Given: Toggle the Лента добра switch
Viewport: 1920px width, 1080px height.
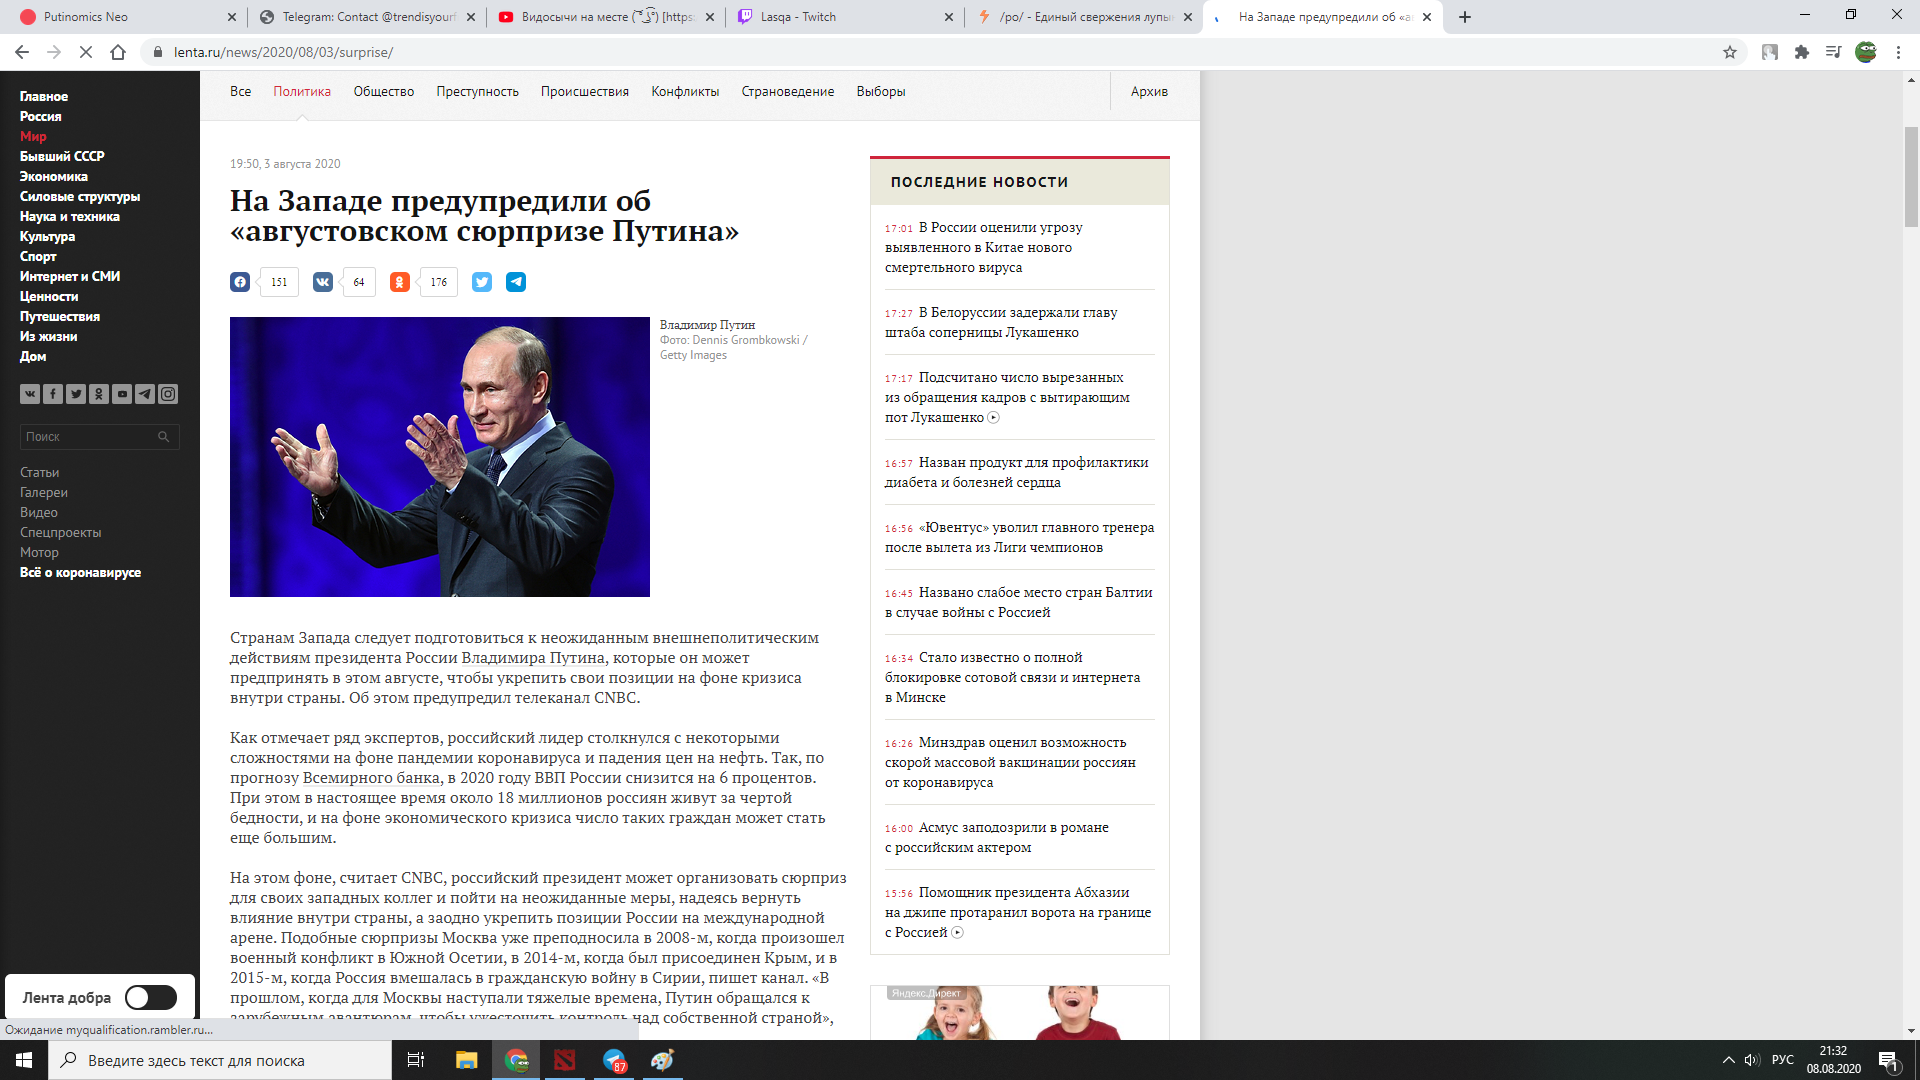Looking at the screenshot, I should (x=151, y=997).
